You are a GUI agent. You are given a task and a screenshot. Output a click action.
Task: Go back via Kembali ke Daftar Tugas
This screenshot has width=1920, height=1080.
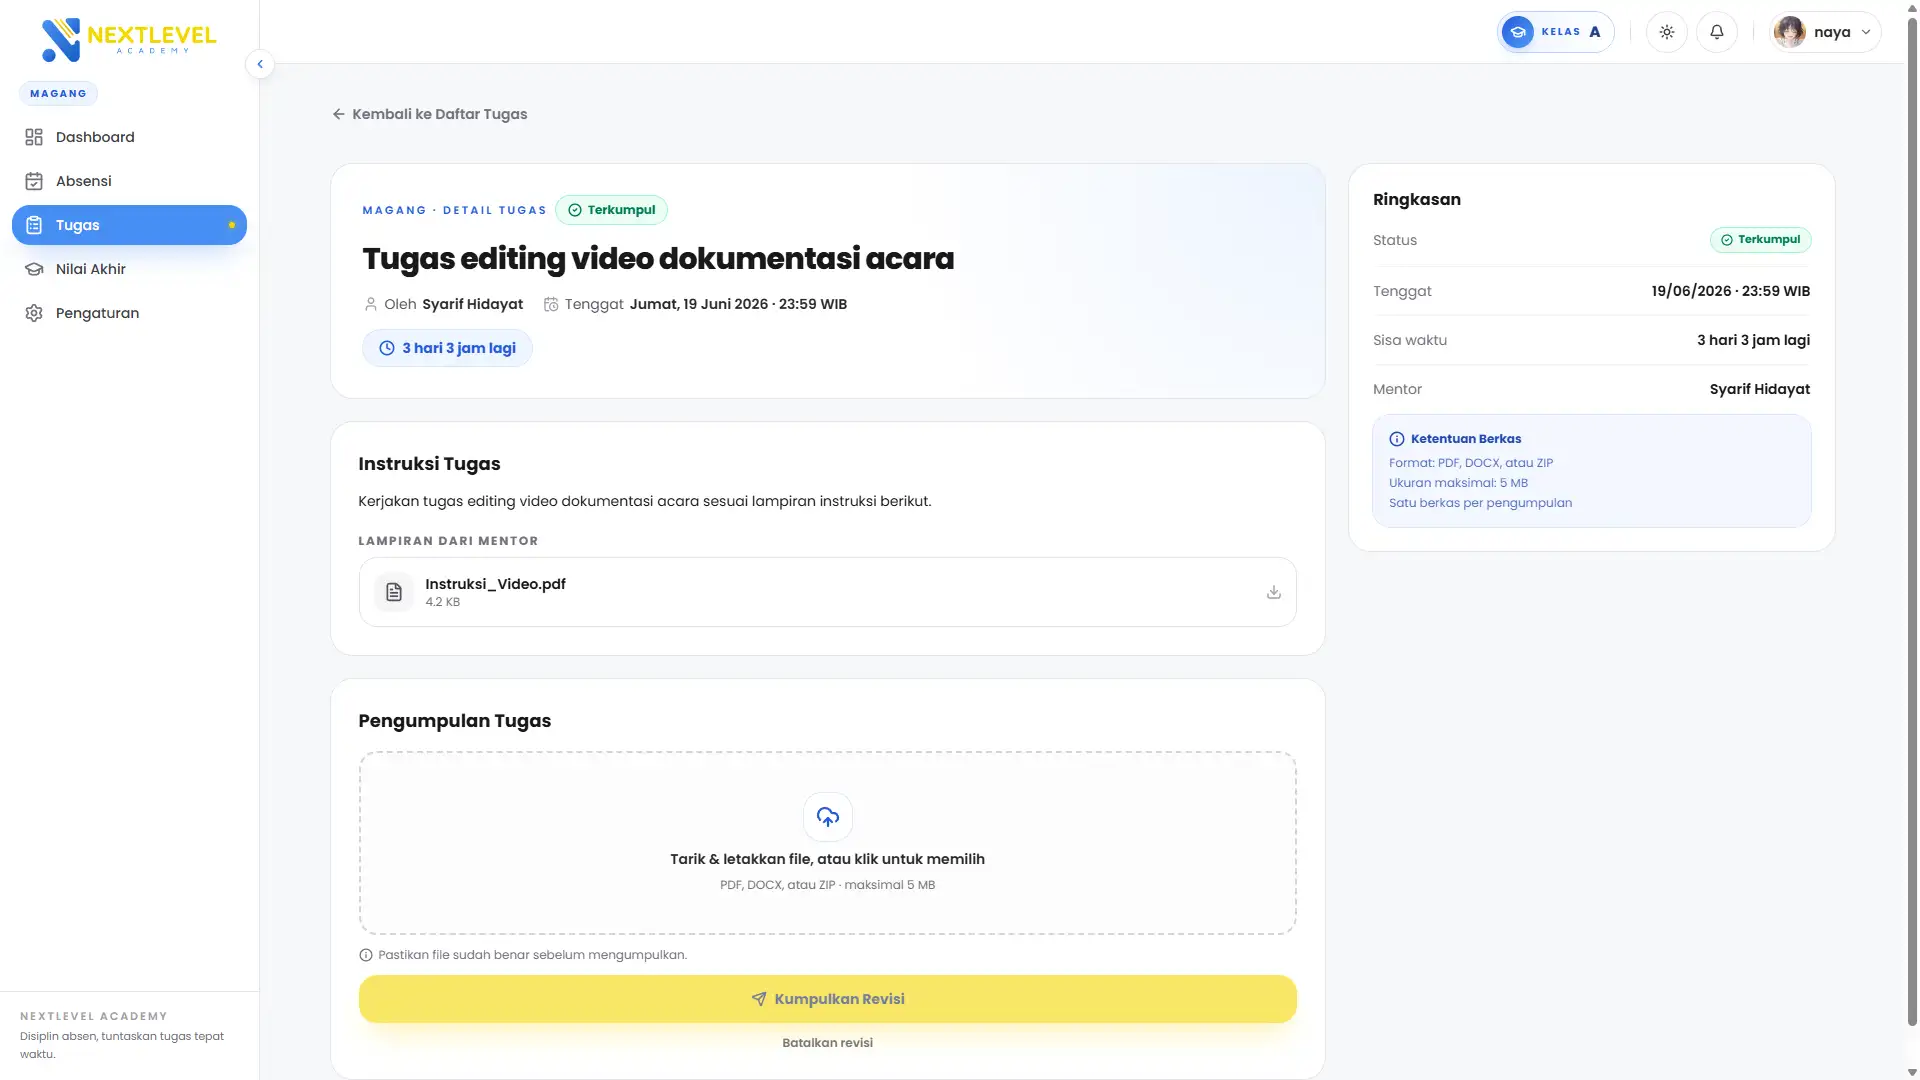click(x=430, y=114)
